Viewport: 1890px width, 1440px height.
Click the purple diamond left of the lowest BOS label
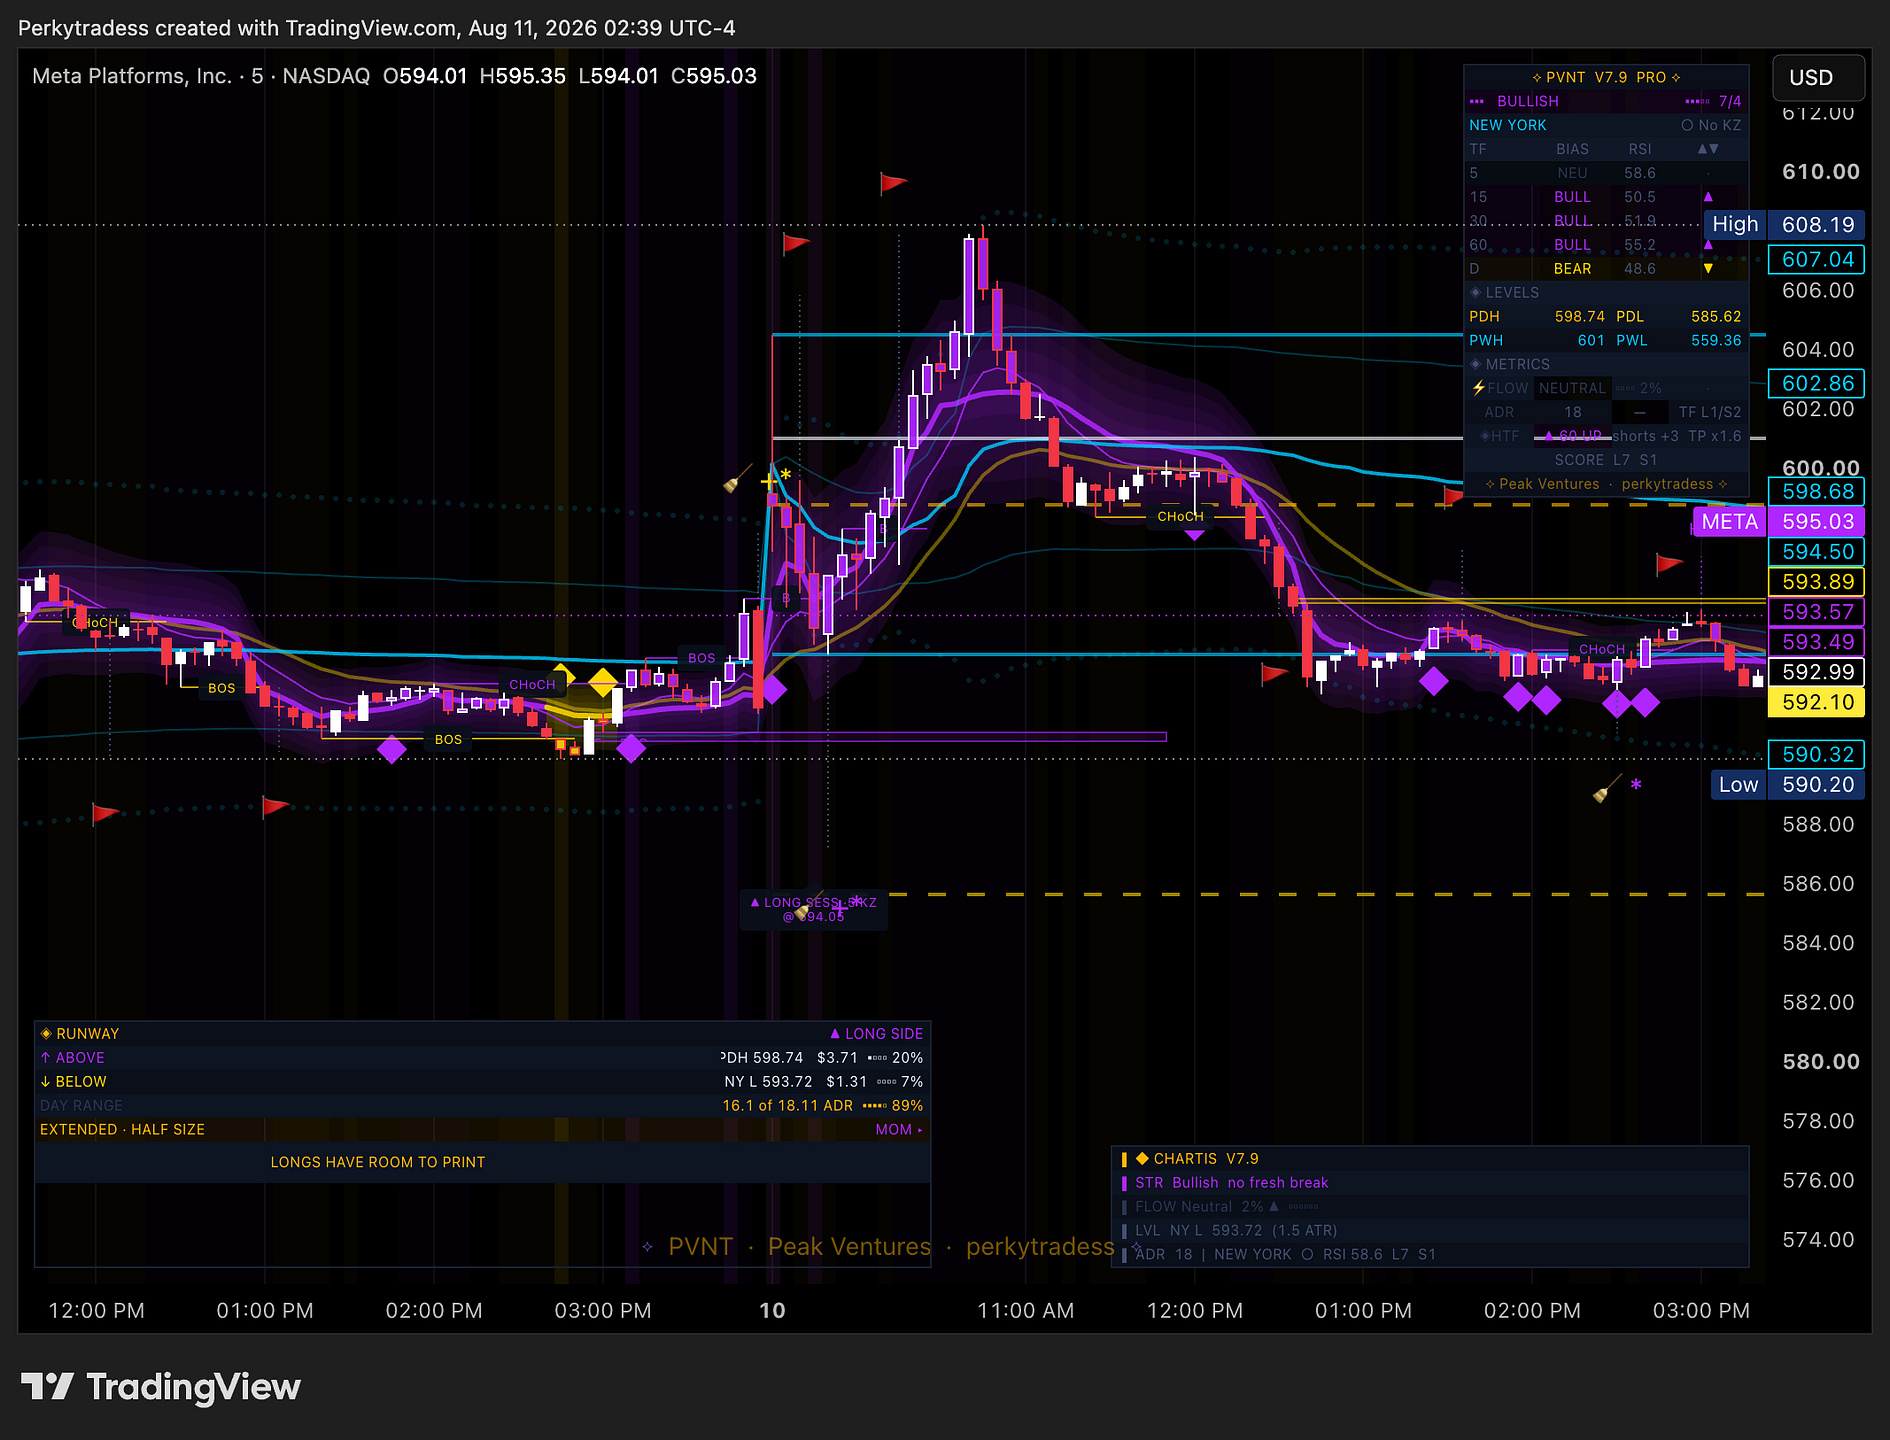coord(391,748)
